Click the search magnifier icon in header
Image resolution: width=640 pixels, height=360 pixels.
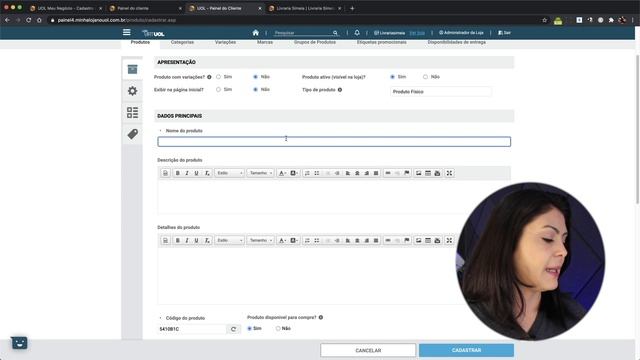click(335, 33)
